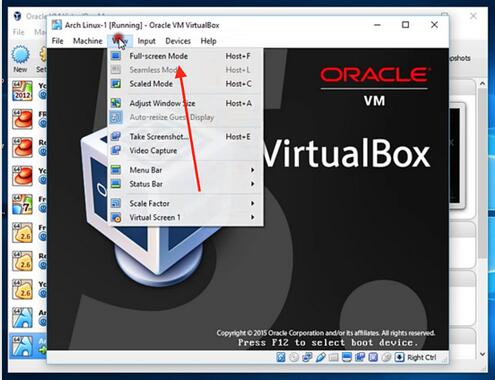This screenshot has height=380, width=495.
Task: Select the Windows 7 VM icon in list
Action: [22, 204]
